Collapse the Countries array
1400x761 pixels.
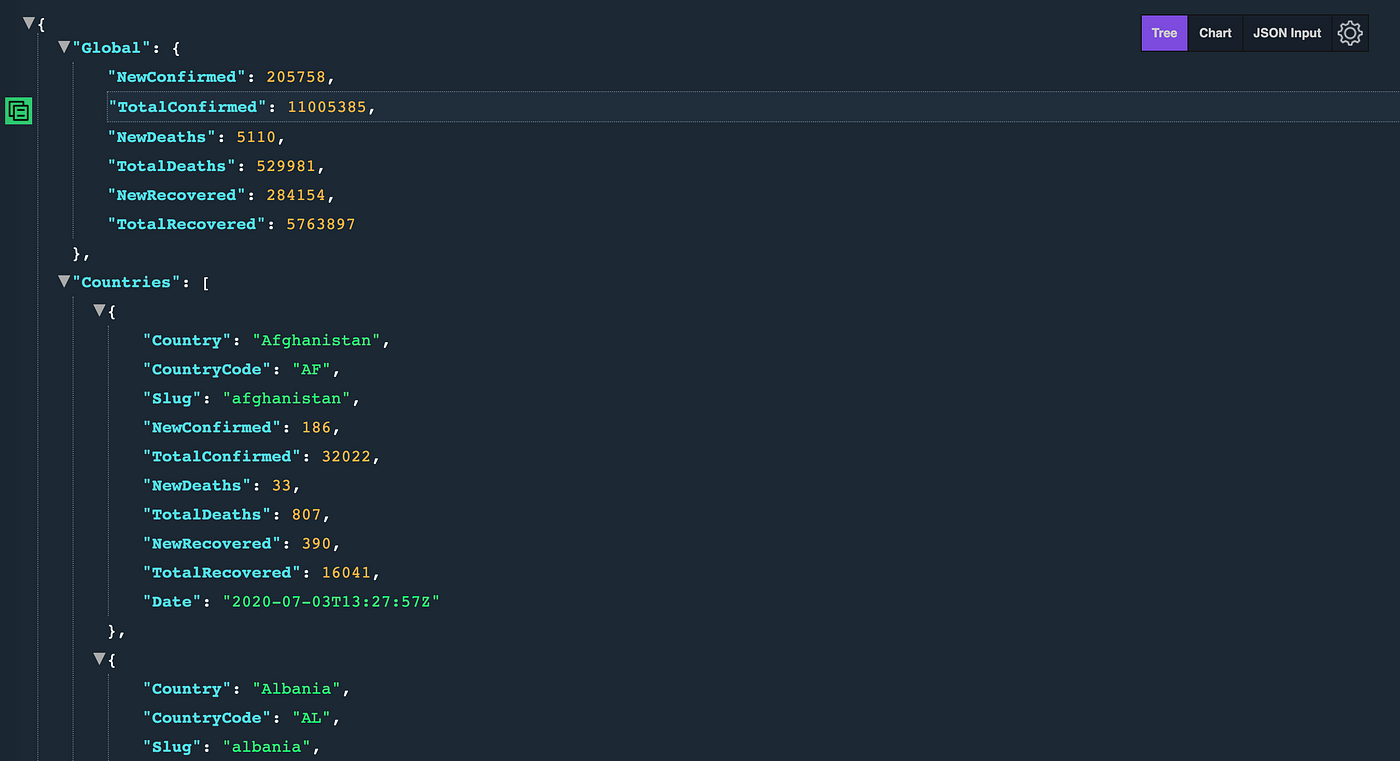(x=64, y=281)
